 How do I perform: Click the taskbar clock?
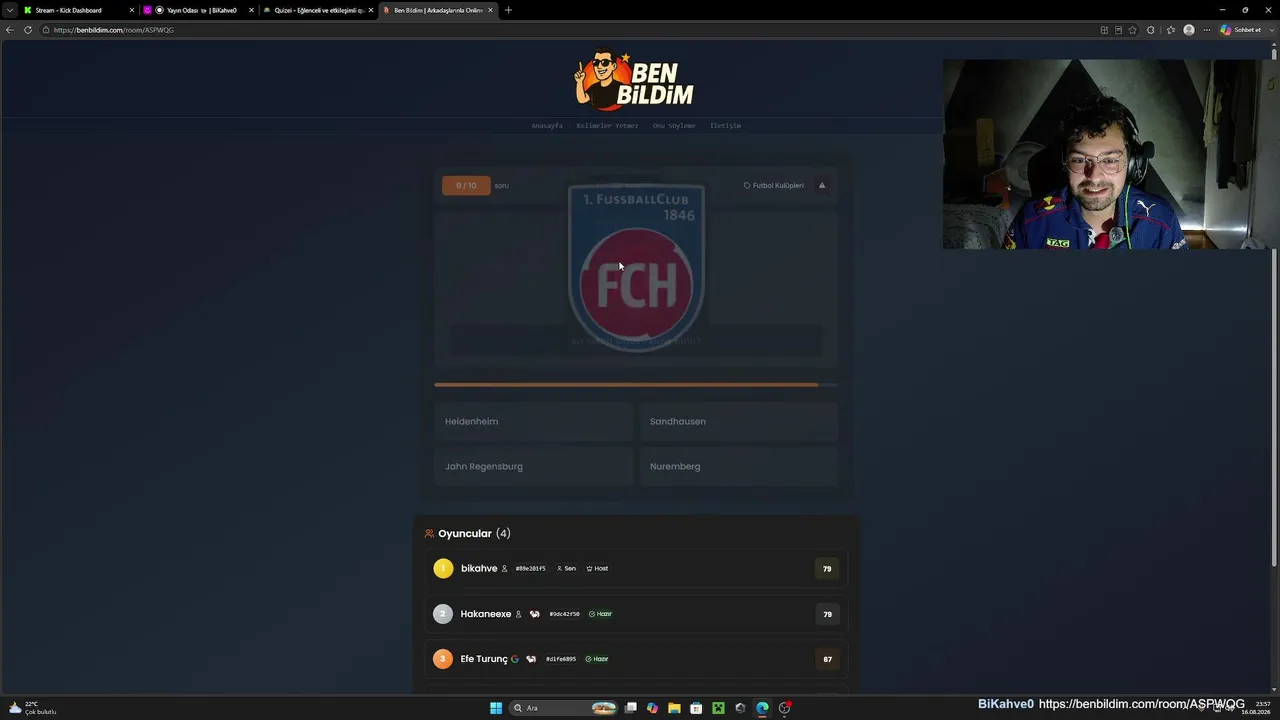1257,708
